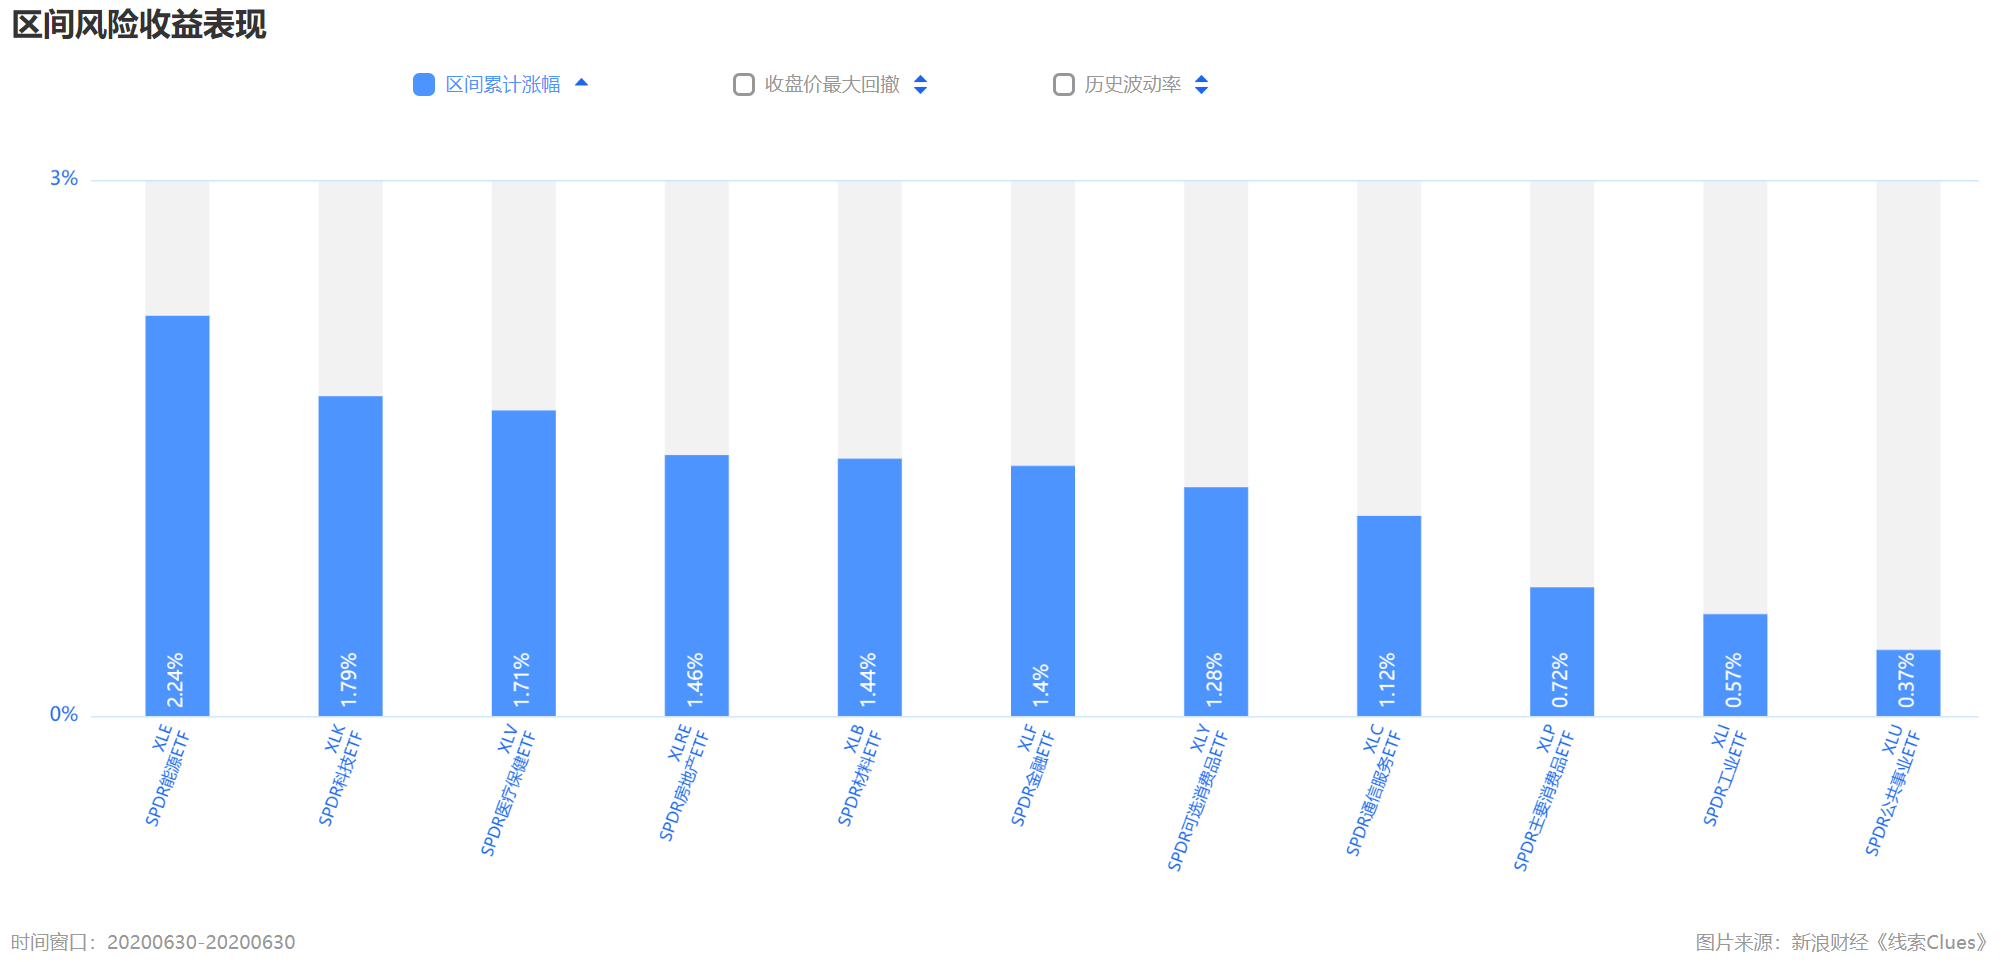Click the XLP SPDR主要消费品ETF axis label
The height and width of the screenshot is (962, 2007).
click(1545, 797)
